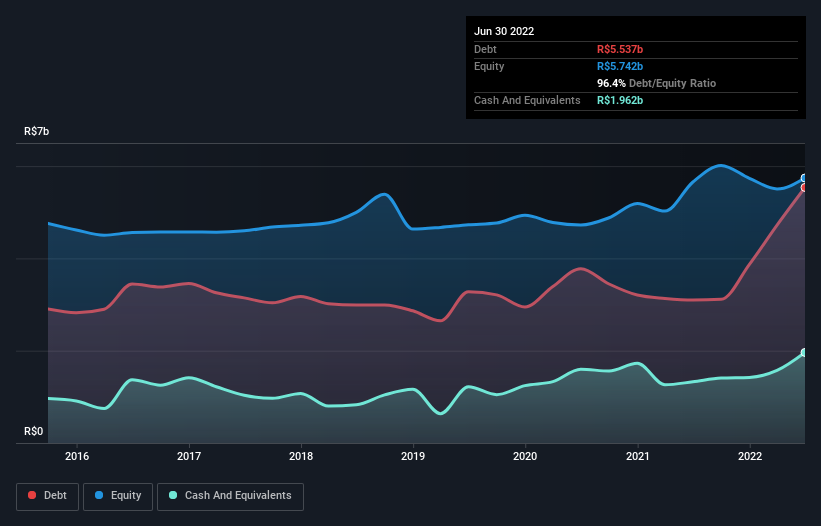This screenshot has width=821, height=526.
Task: Toggle the Cash And Equivalents legend series
Action: click(x=230, y=496)
